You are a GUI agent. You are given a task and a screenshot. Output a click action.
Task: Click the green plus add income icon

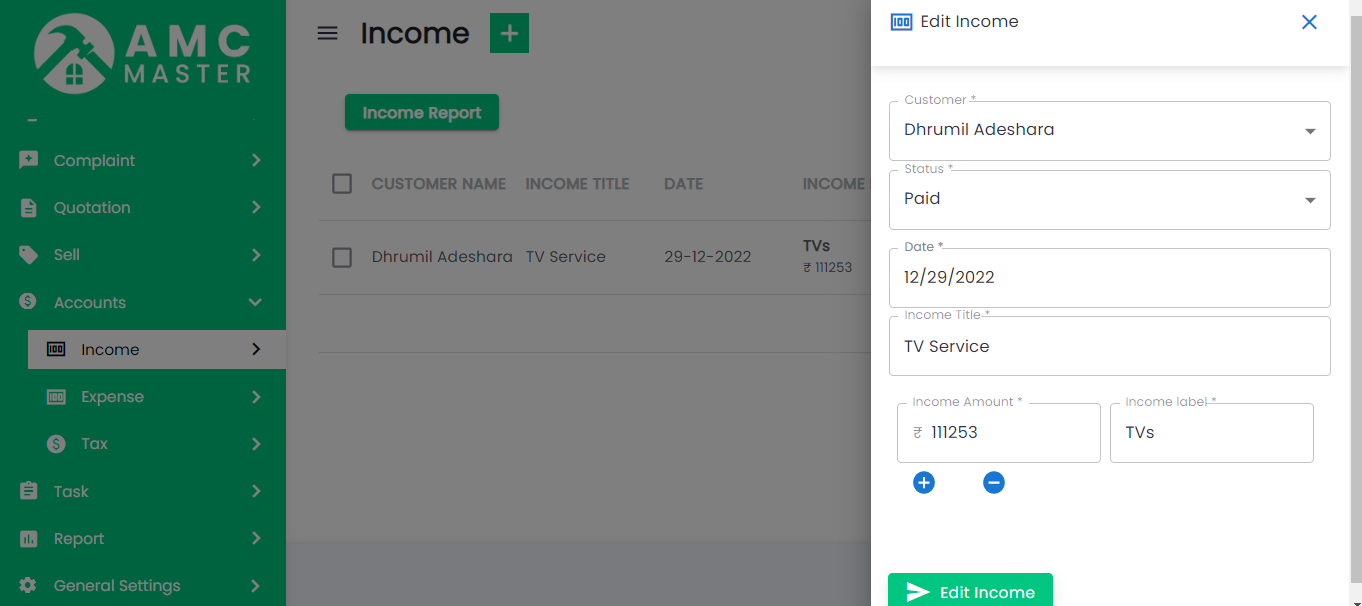[x=509, y=33]
